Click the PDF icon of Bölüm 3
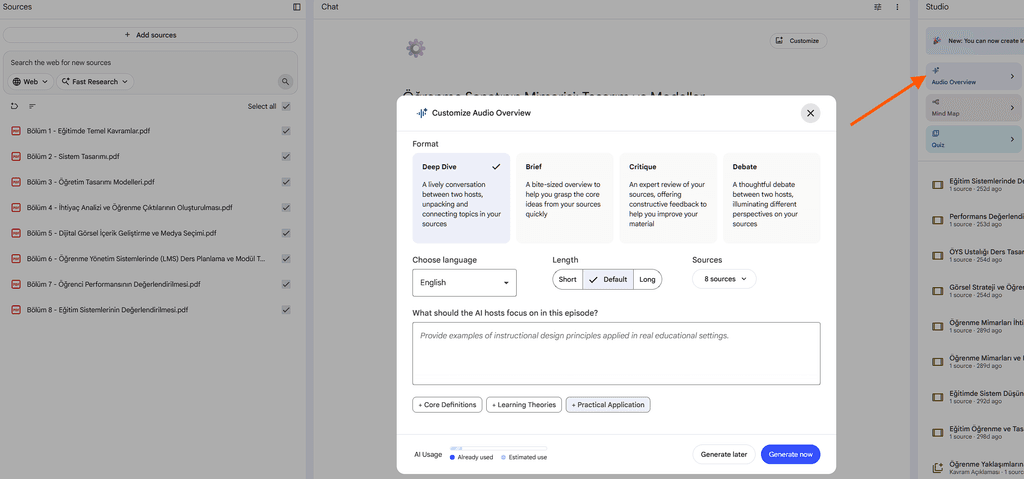 click(x=16, y=182)
